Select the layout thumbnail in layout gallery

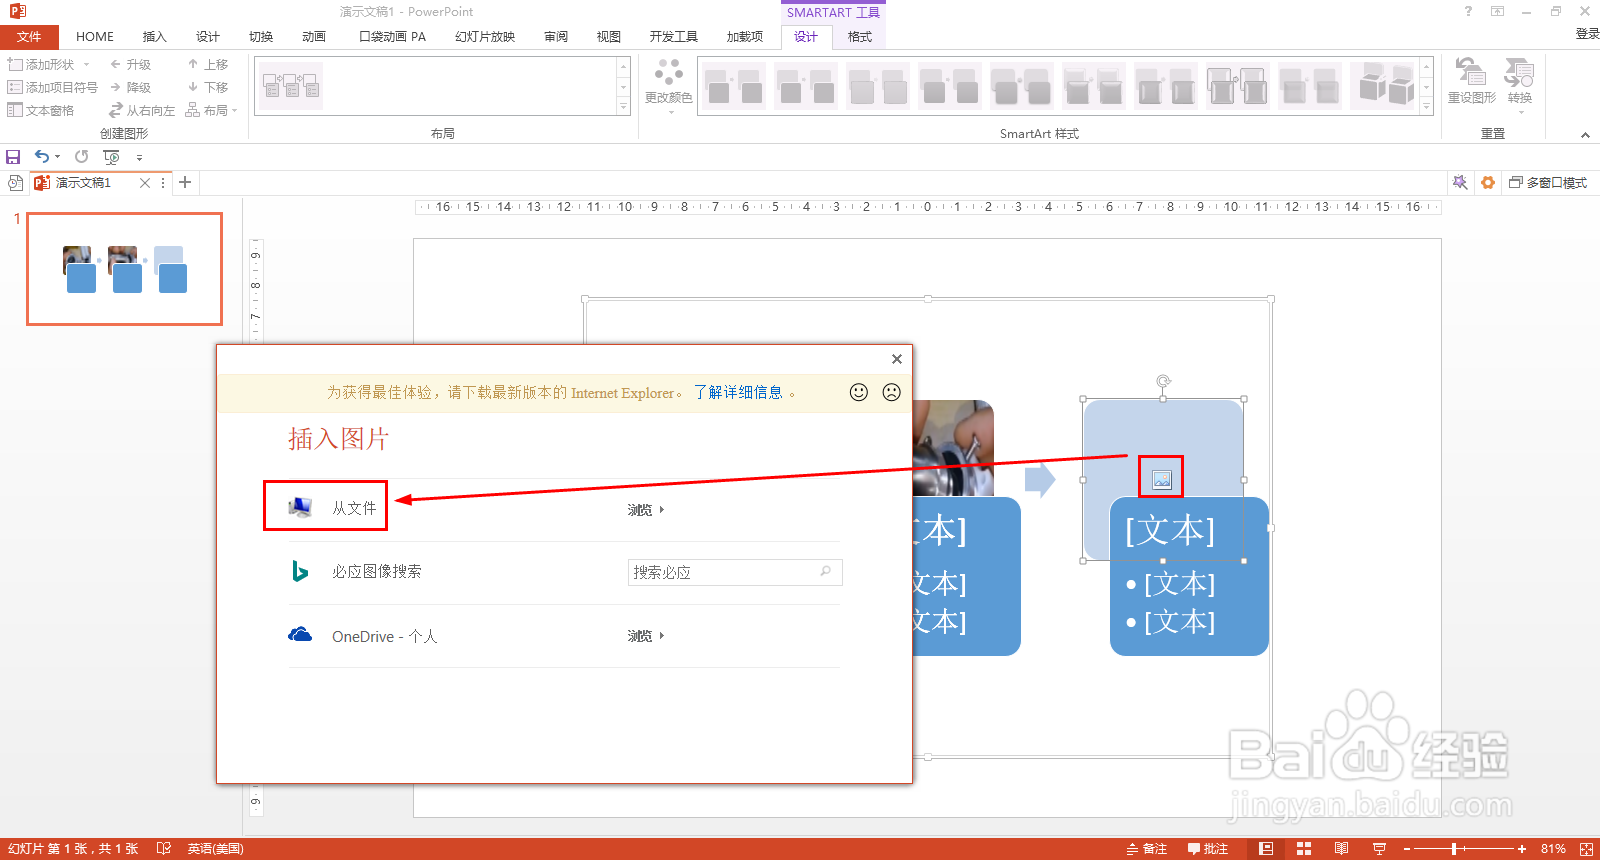click(x=292, y=86)
